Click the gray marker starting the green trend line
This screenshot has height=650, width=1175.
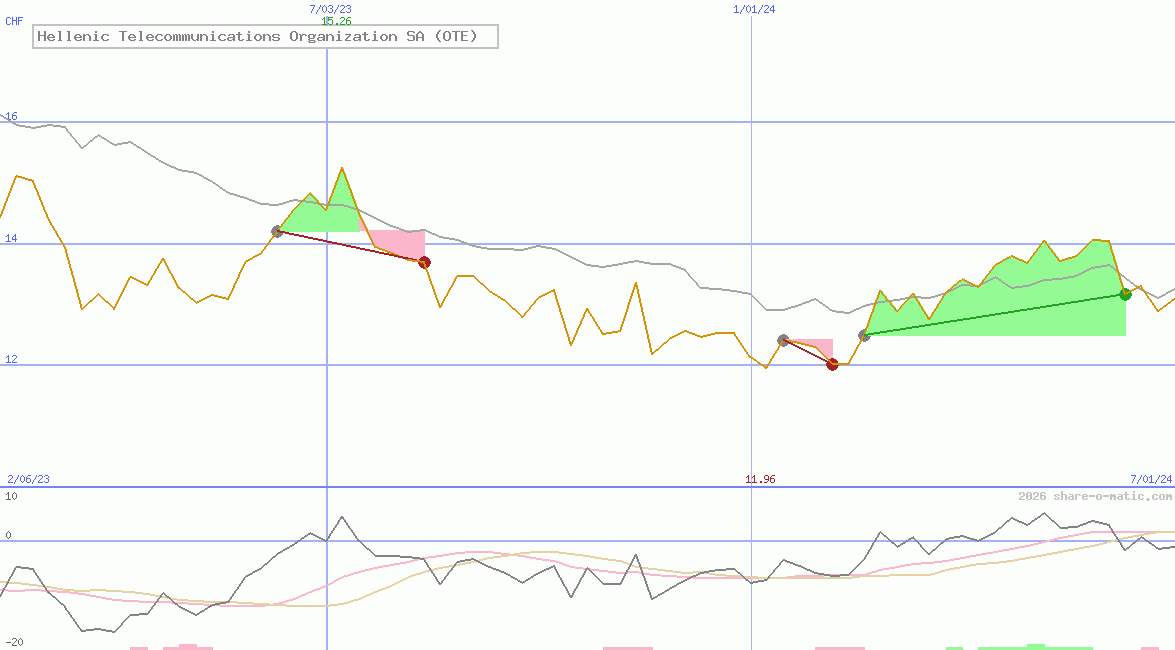coord(864,335)
